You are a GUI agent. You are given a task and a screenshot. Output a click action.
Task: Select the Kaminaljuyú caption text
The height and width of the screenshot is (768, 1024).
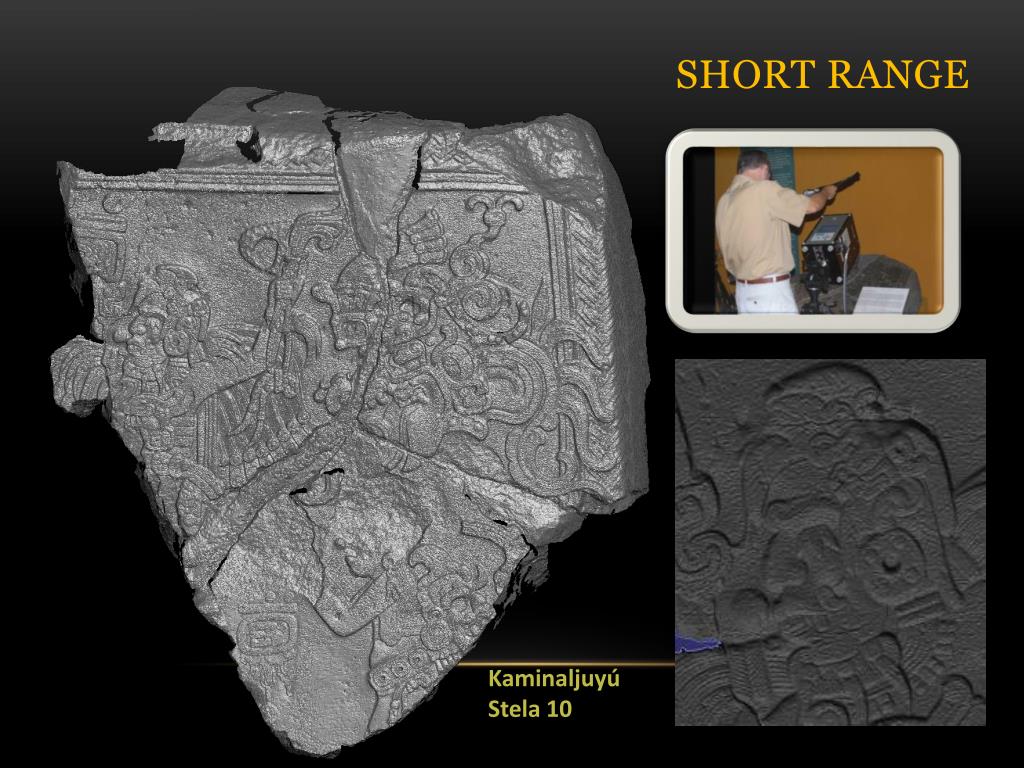point(554,679)
